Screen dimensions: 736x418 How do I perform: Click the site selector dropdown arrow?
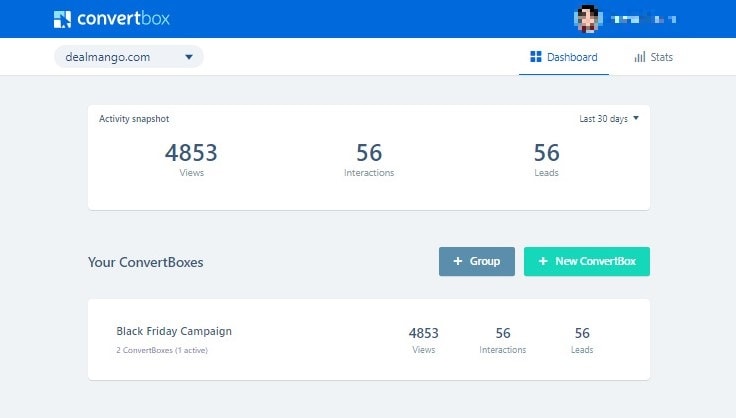coord(189,57)
